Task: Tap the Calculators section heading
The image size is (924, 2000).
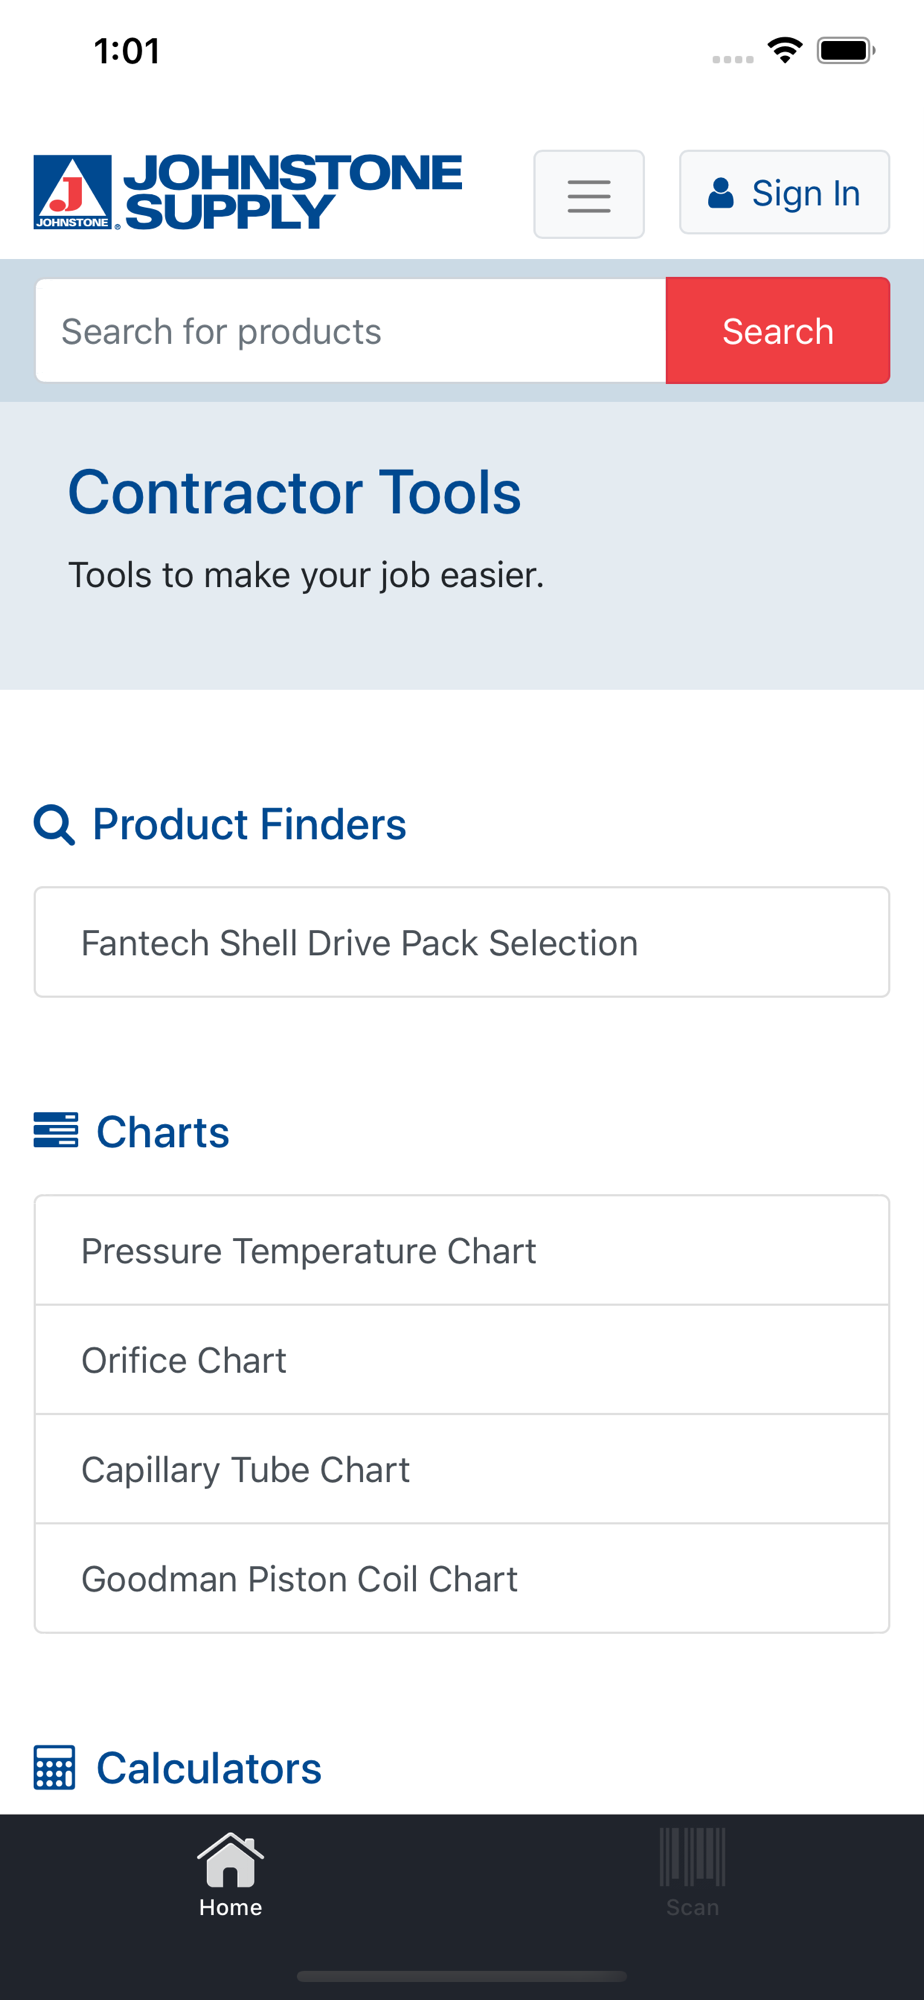Action: coord(209,1768)
